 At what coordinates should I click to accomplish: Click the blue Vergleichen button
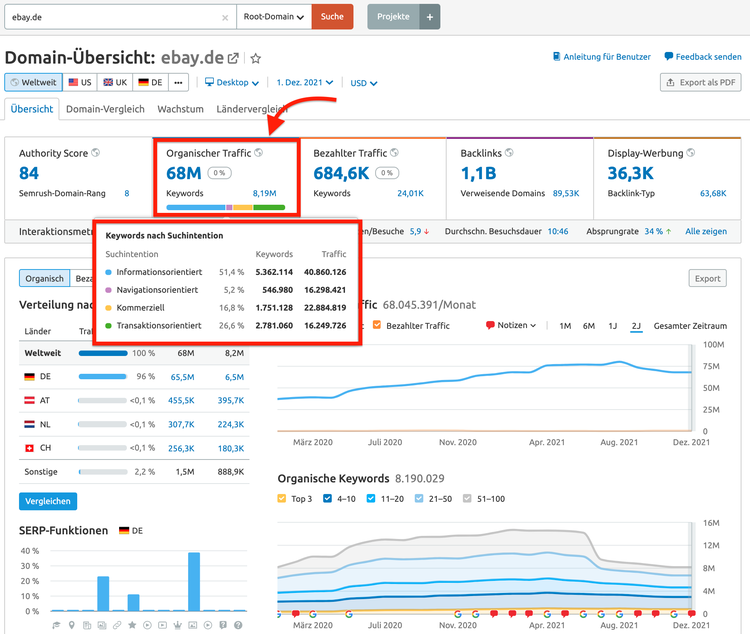click(x=48, y=501)
